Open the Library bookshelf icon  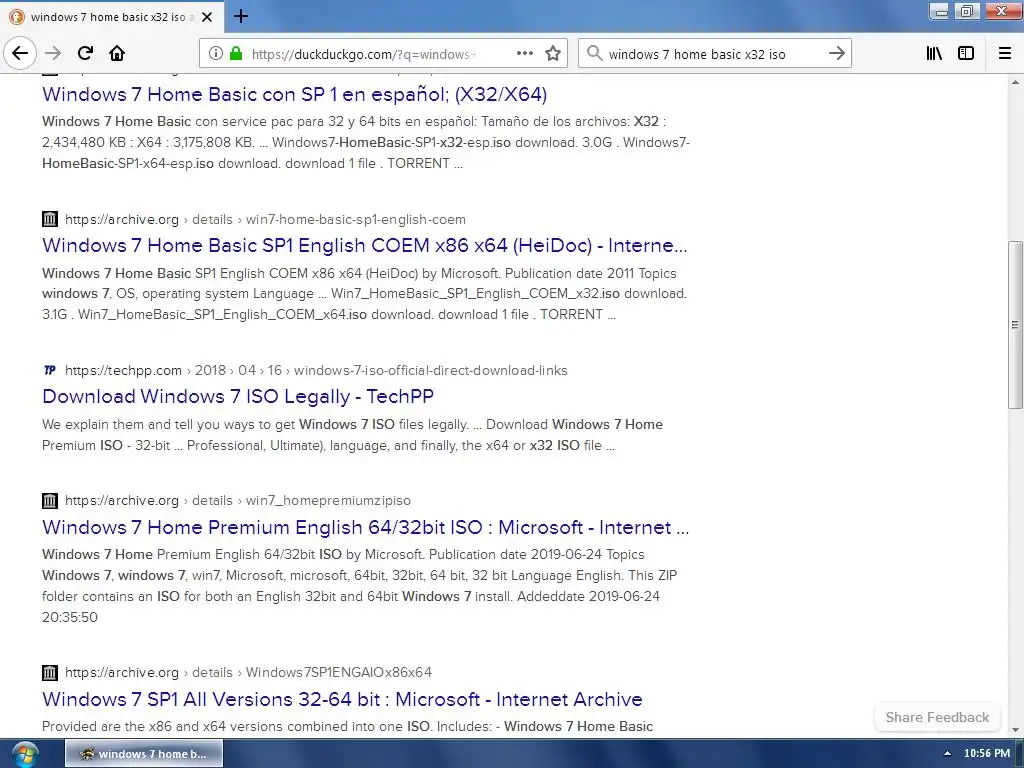(x=934, y=53)
